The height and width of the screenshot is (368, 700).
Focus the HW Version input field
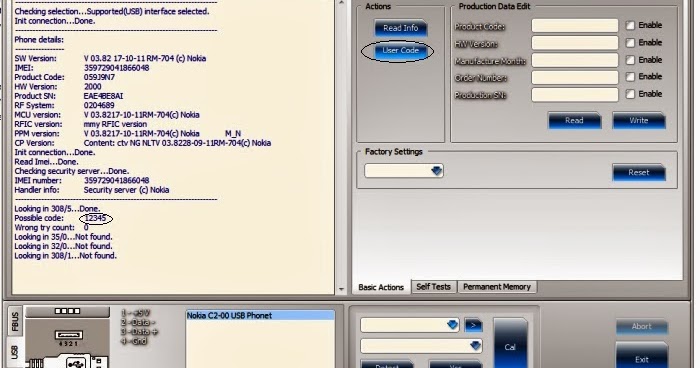click(x=575, y=43)
